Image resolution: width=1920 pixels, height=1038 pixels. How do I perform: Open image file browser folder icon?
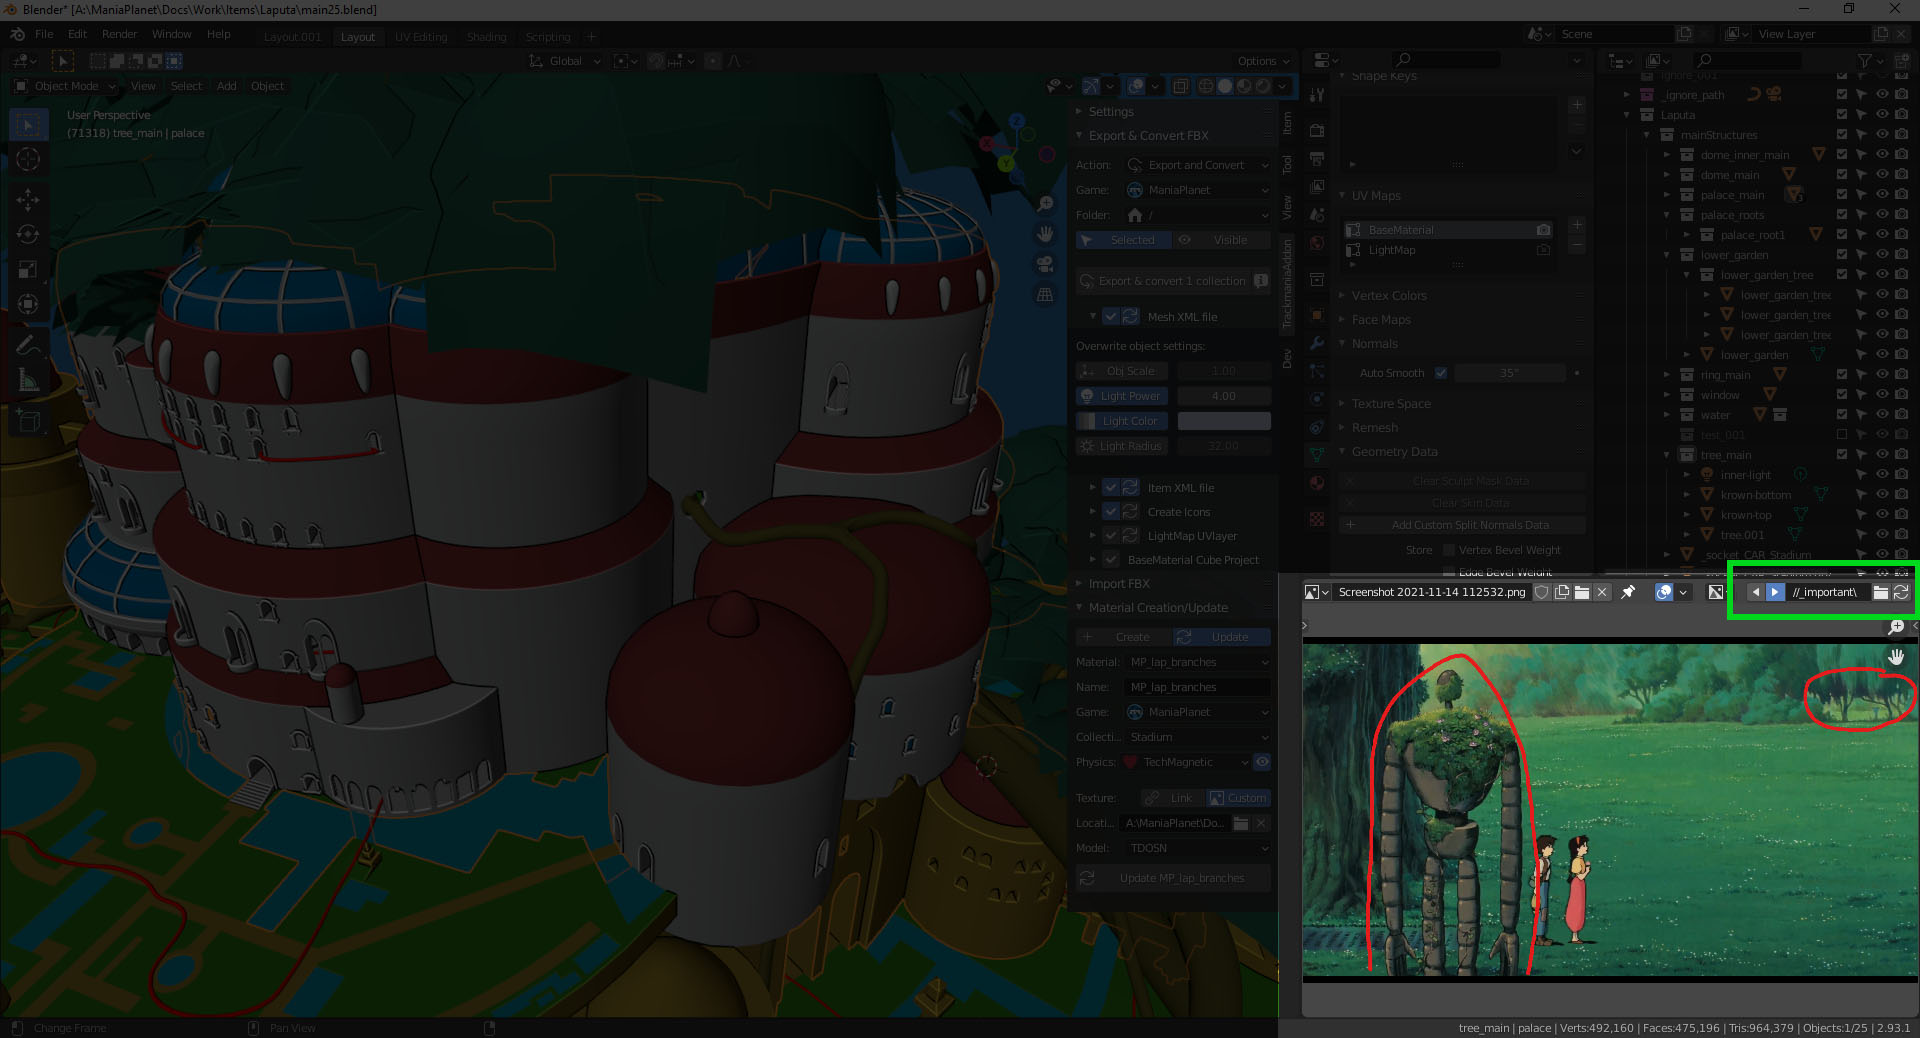(1582, 592)
